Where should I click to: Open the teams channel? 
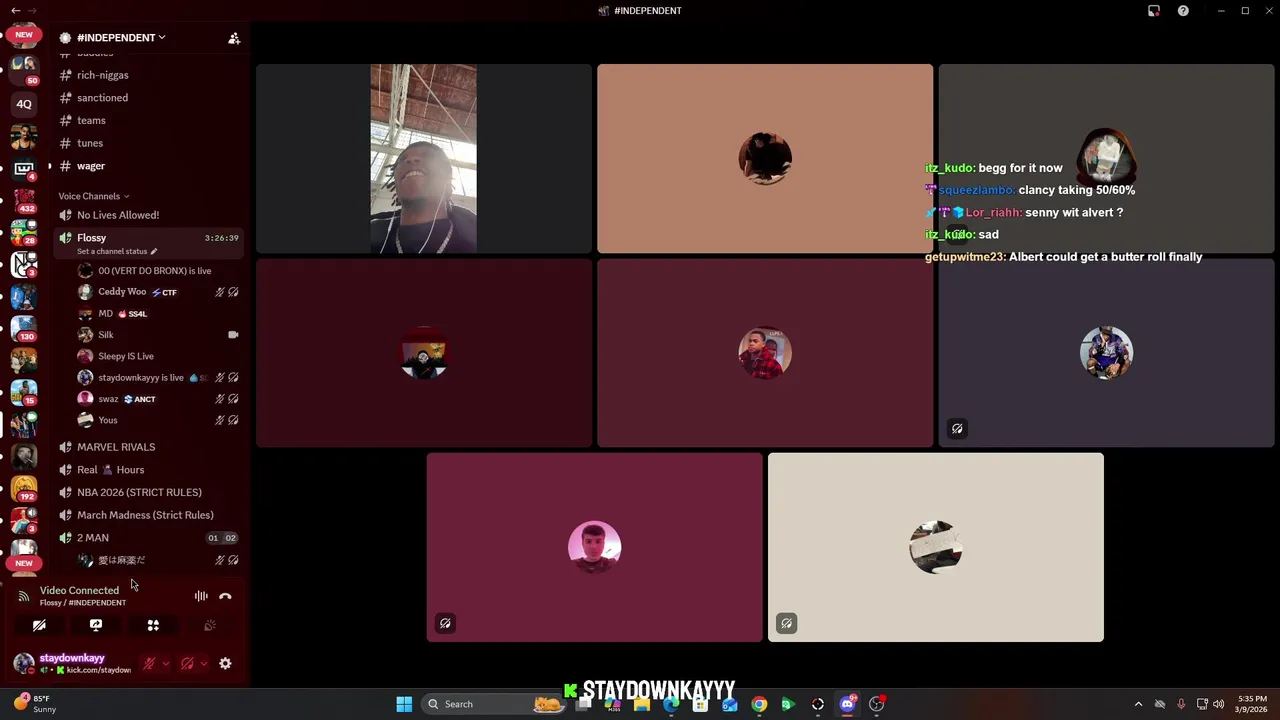point(148,120)
